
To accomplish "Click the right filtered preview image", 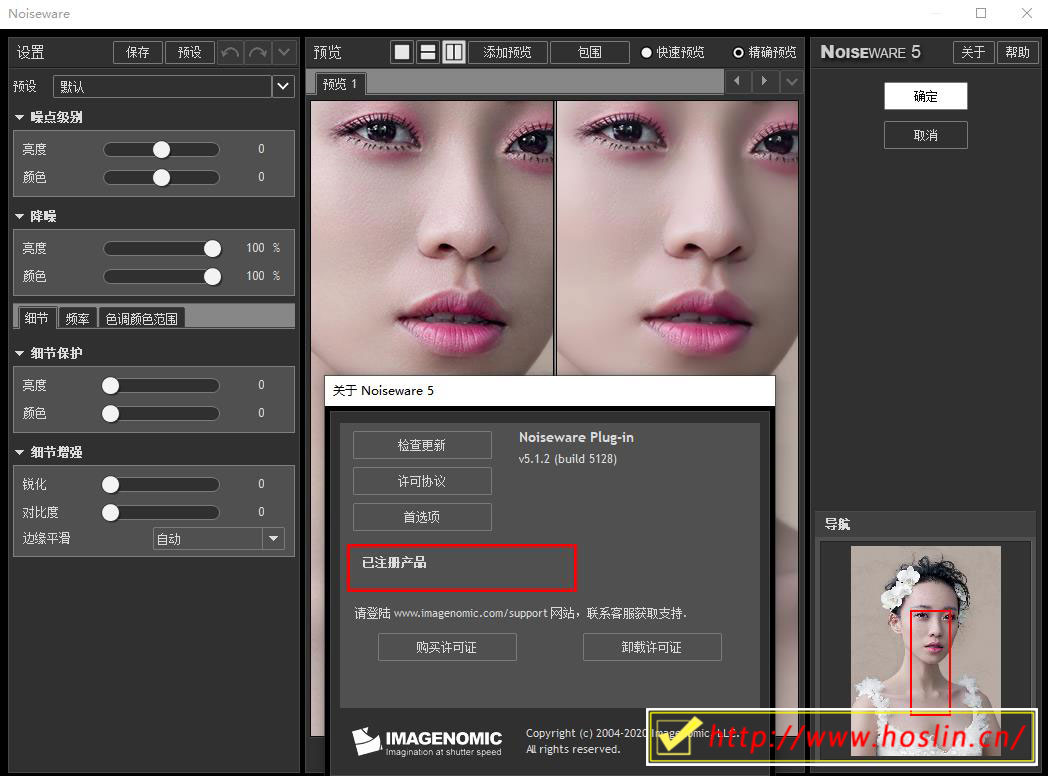I will 677,238.
